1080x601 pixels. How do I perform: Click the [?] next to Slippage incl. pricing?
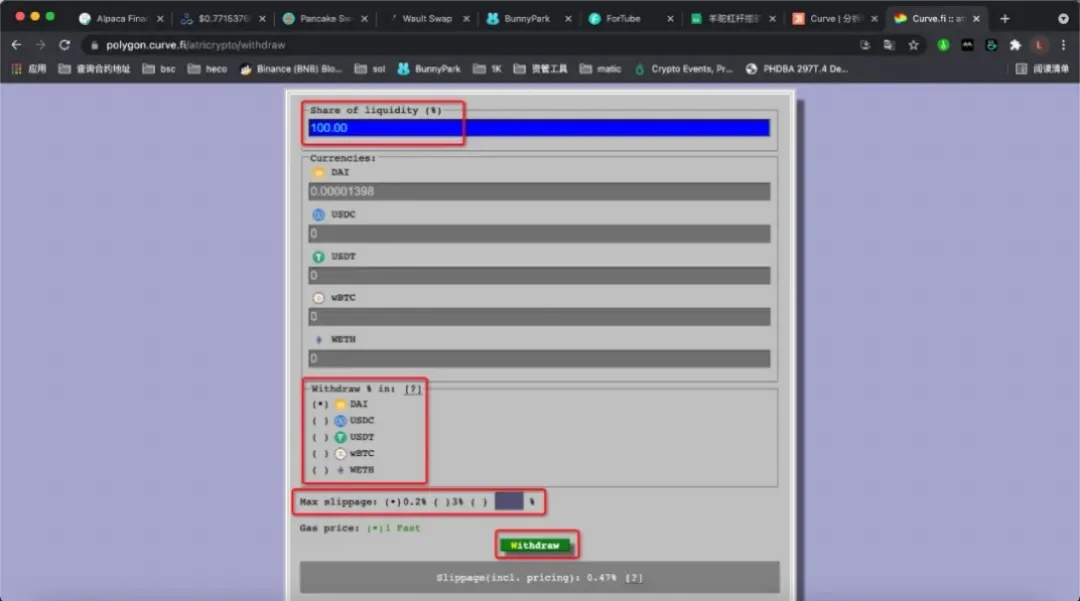(635, 578)
